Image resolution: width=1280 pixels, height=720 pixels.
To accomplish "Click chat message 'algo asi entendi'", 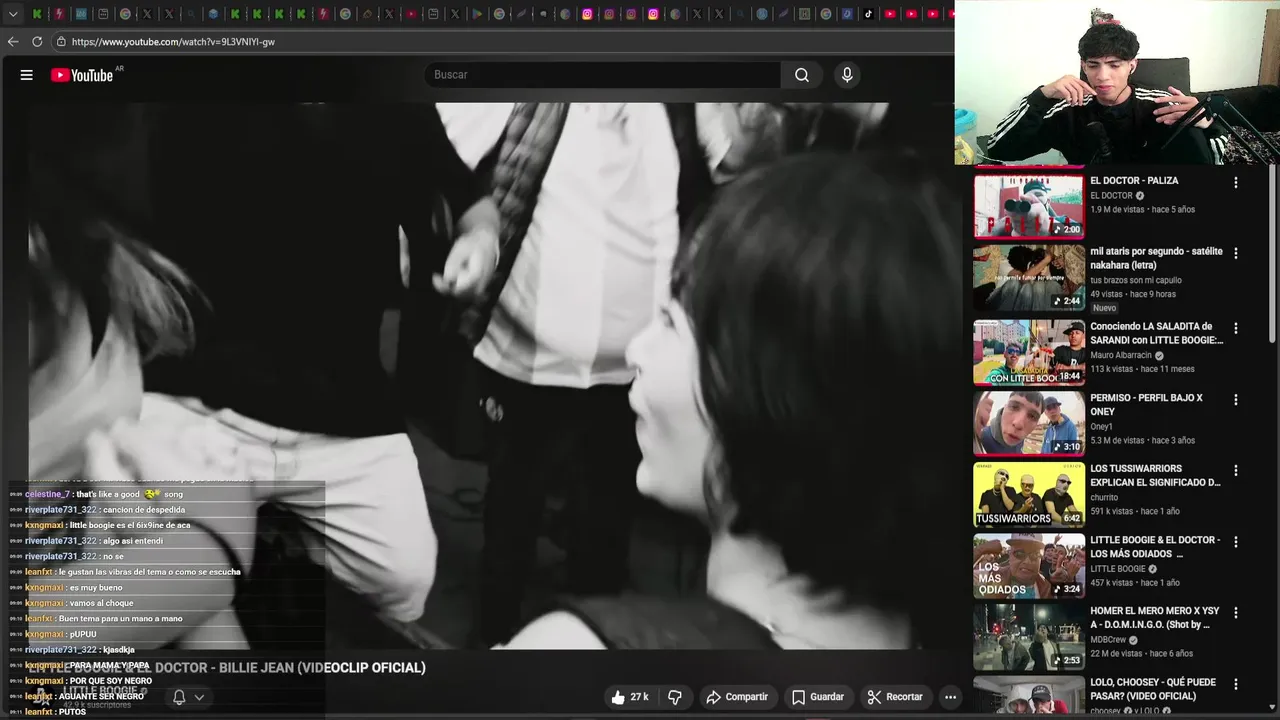I will (132, 541).
